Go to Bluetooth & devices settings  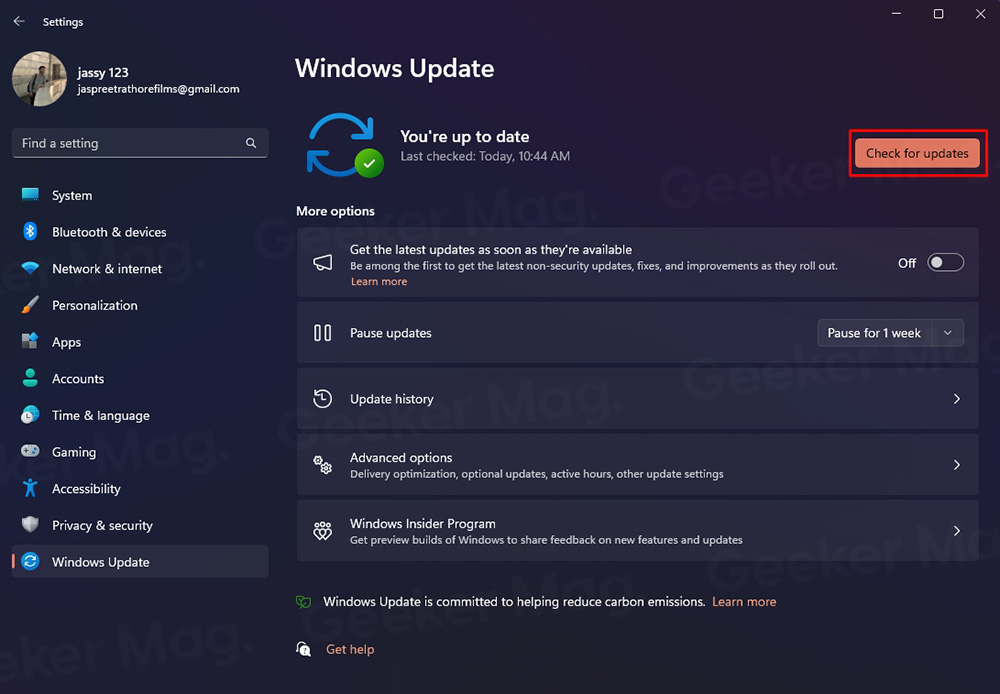coord(140,232)
